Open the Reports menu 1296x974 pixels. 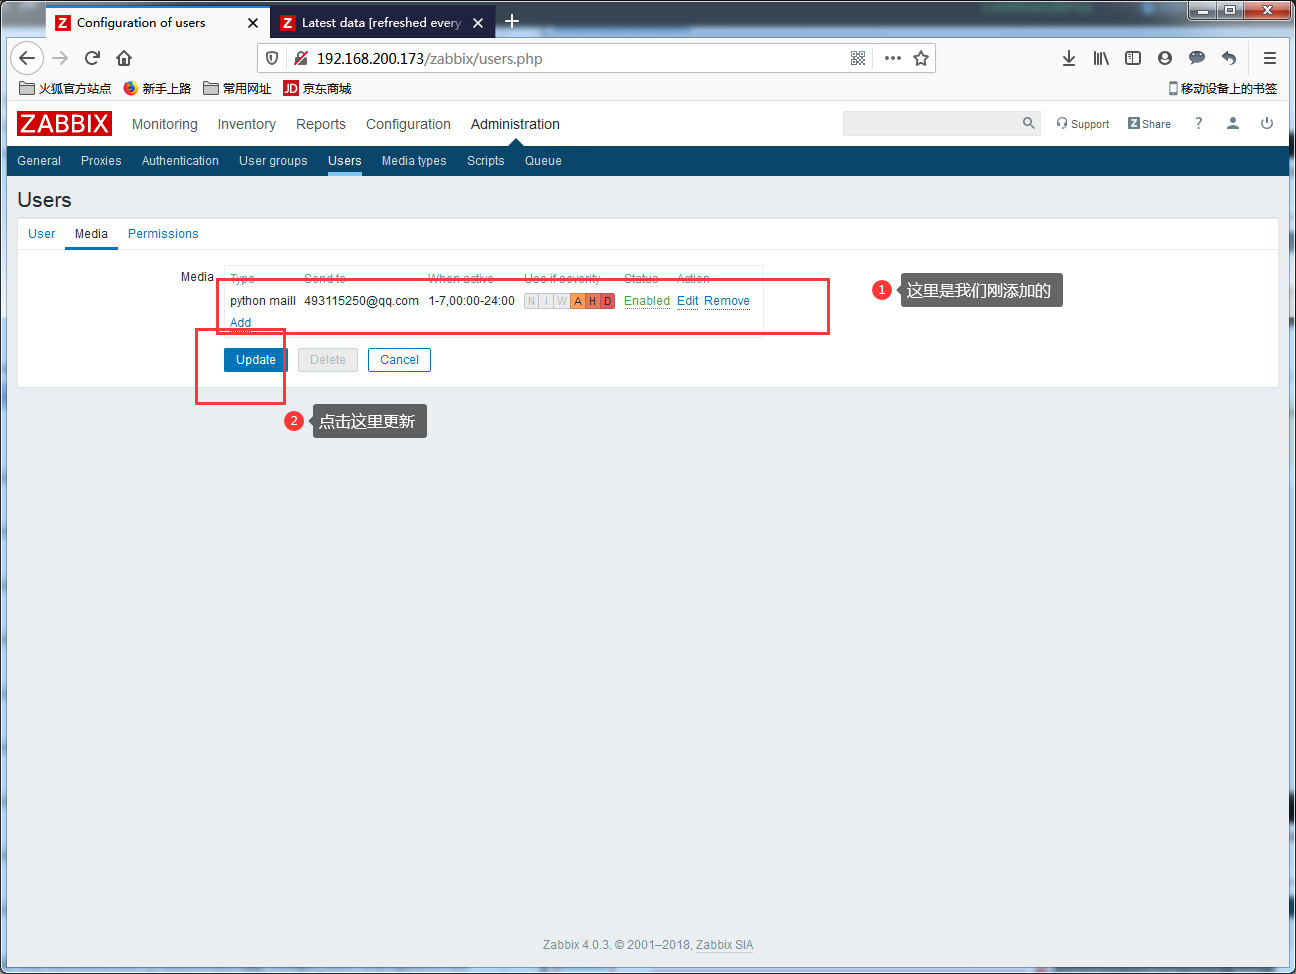(321, 124)
